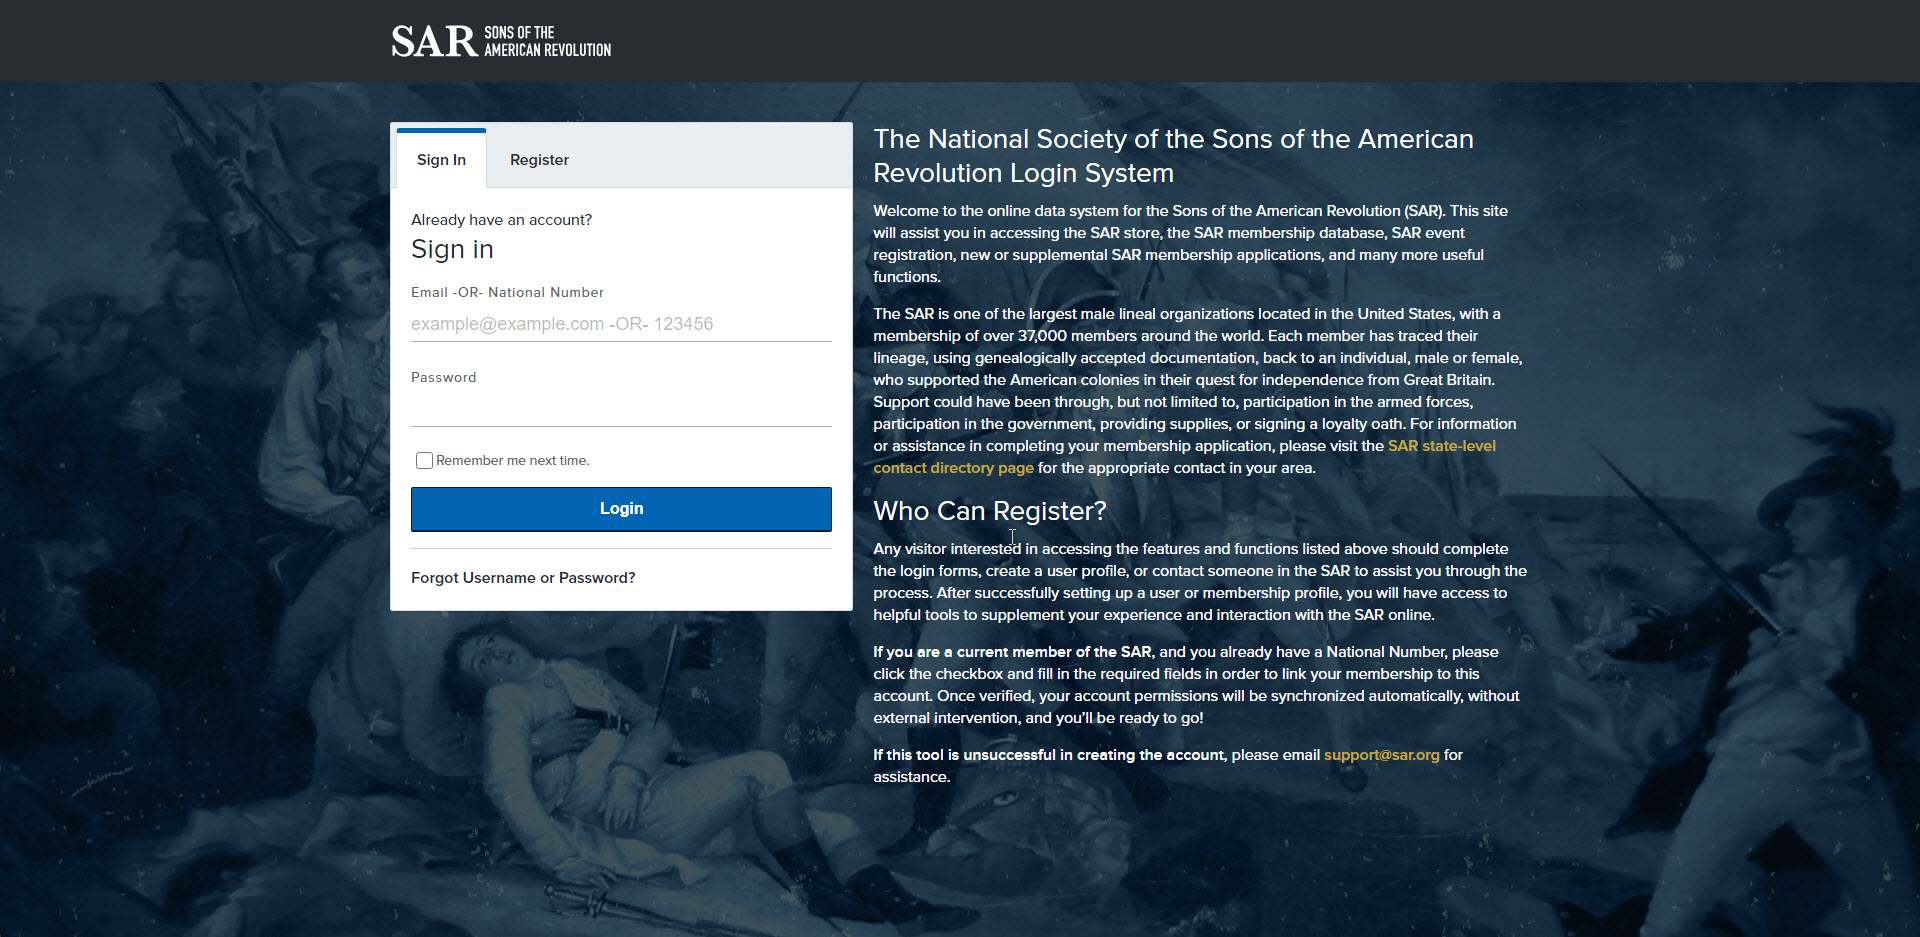This screenshot has width=1920, height=937.
Task: Open Forgot Username or Password link
Action: point(523,578)
